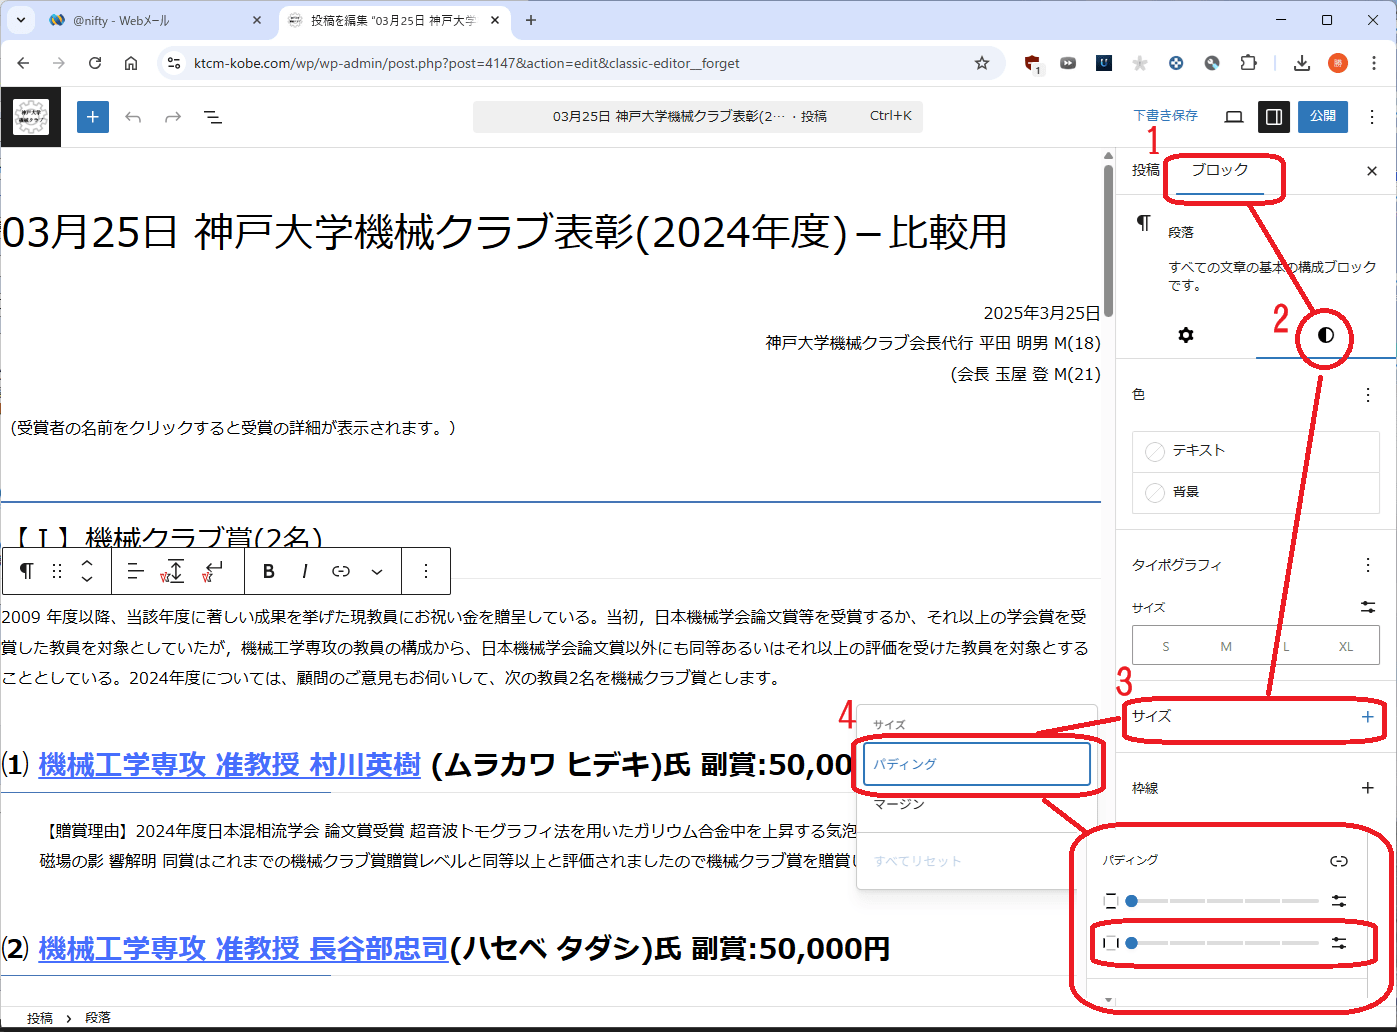Toggle the settings sidebar panel button

coord(1273,117)
